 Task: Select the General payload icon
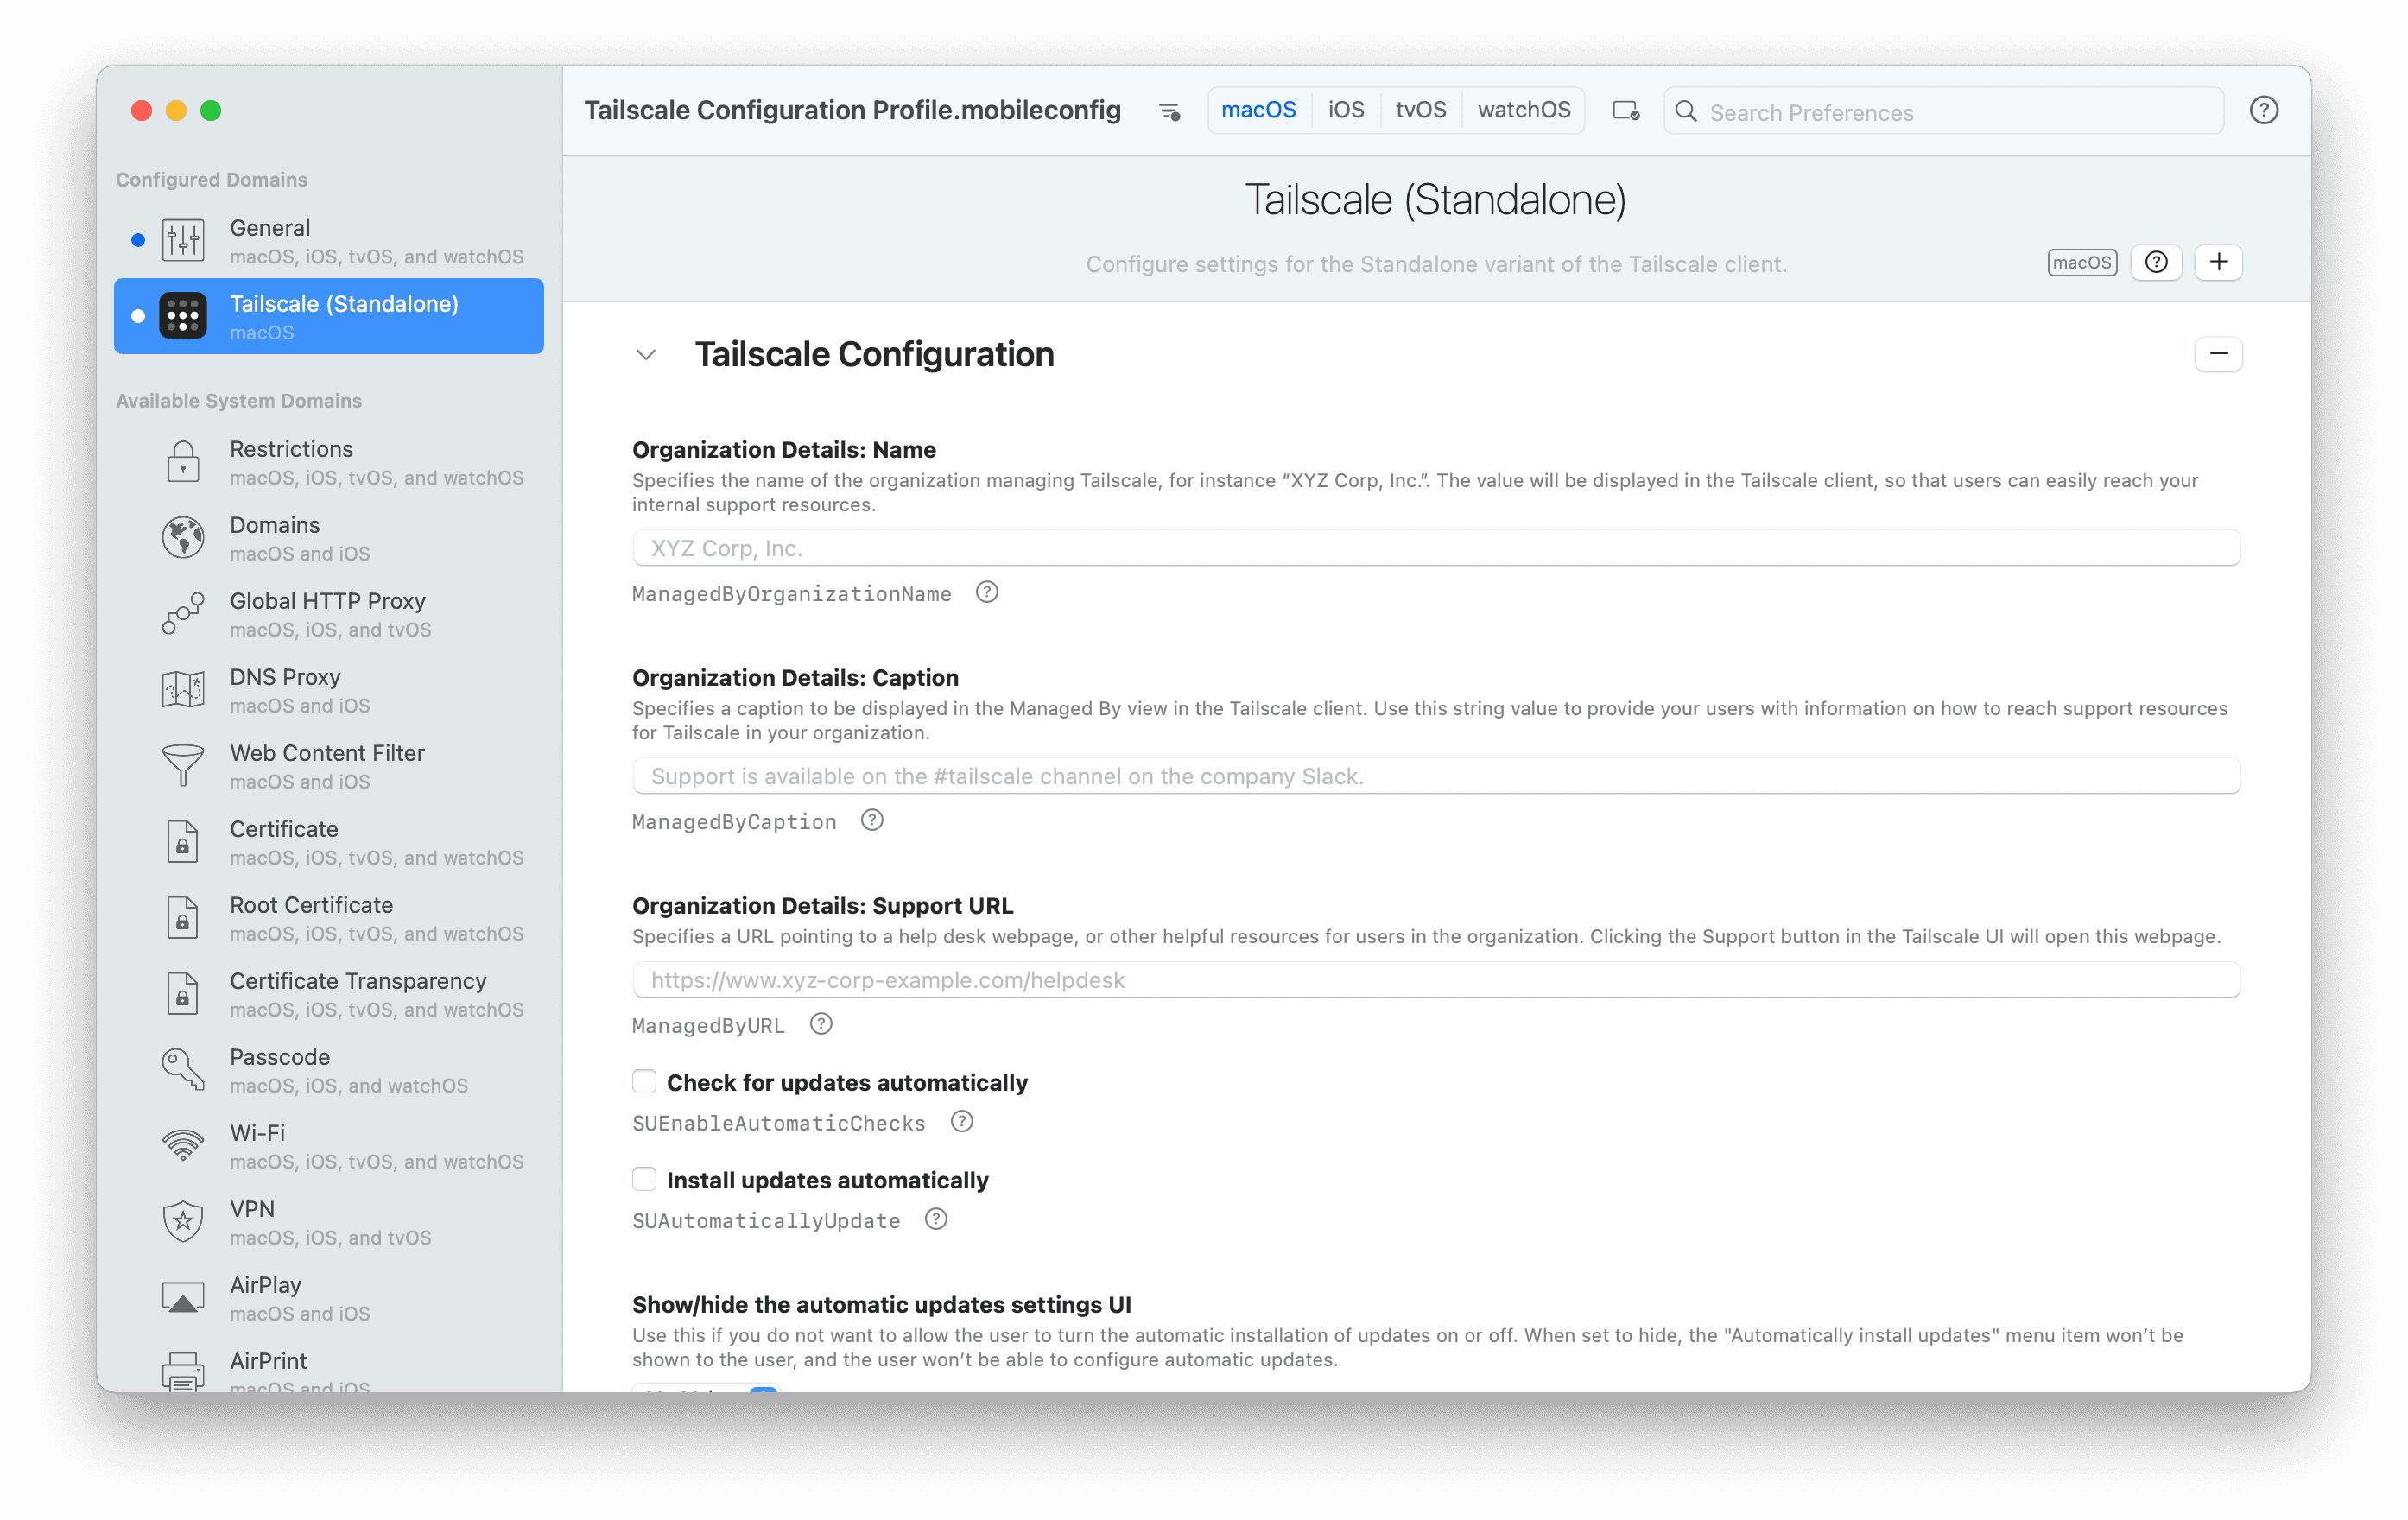(183, 239)
